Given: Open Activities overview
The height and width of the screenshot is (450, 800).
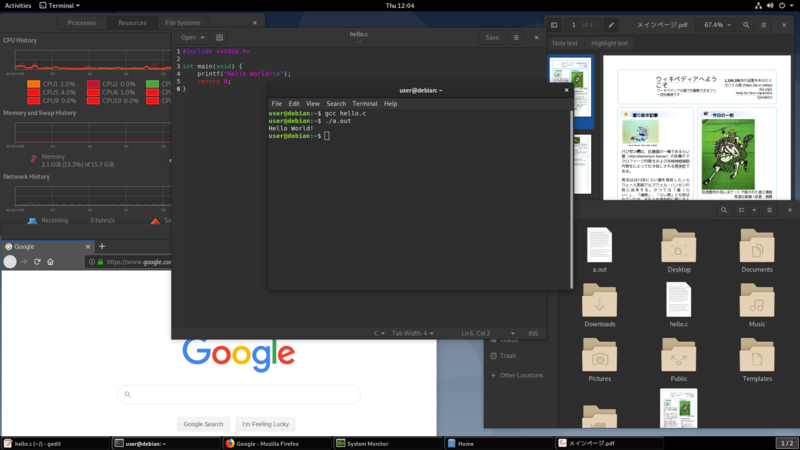Looking at the screenshot, I should coord(18,6).
